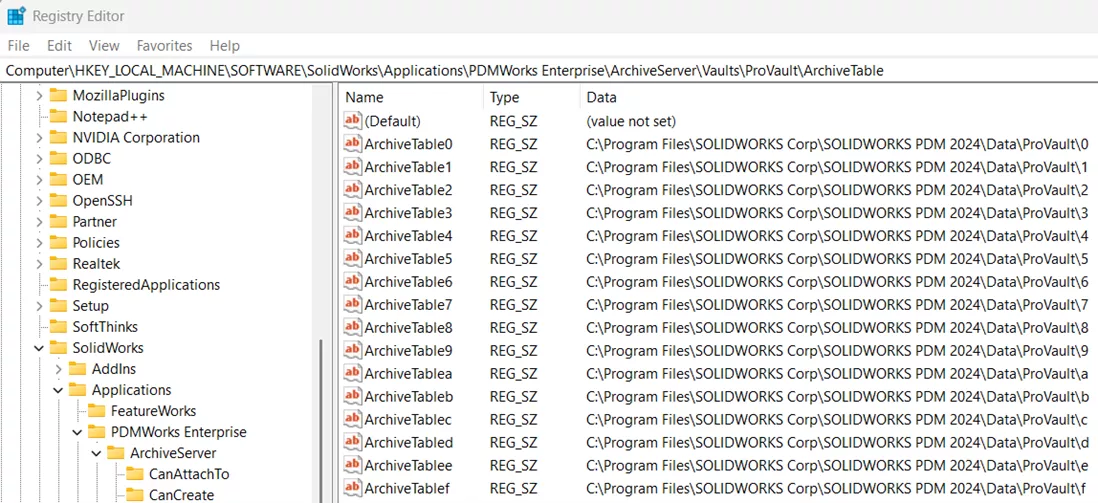Screen dimensions: 1098x503
Task: Click the string icon of ArchiveTable2
Action: [x=353, y=190]
